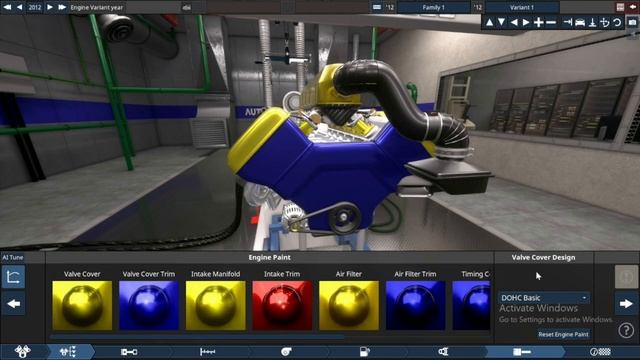Edit the Variant 1 name field

click(x=522, y=7)
